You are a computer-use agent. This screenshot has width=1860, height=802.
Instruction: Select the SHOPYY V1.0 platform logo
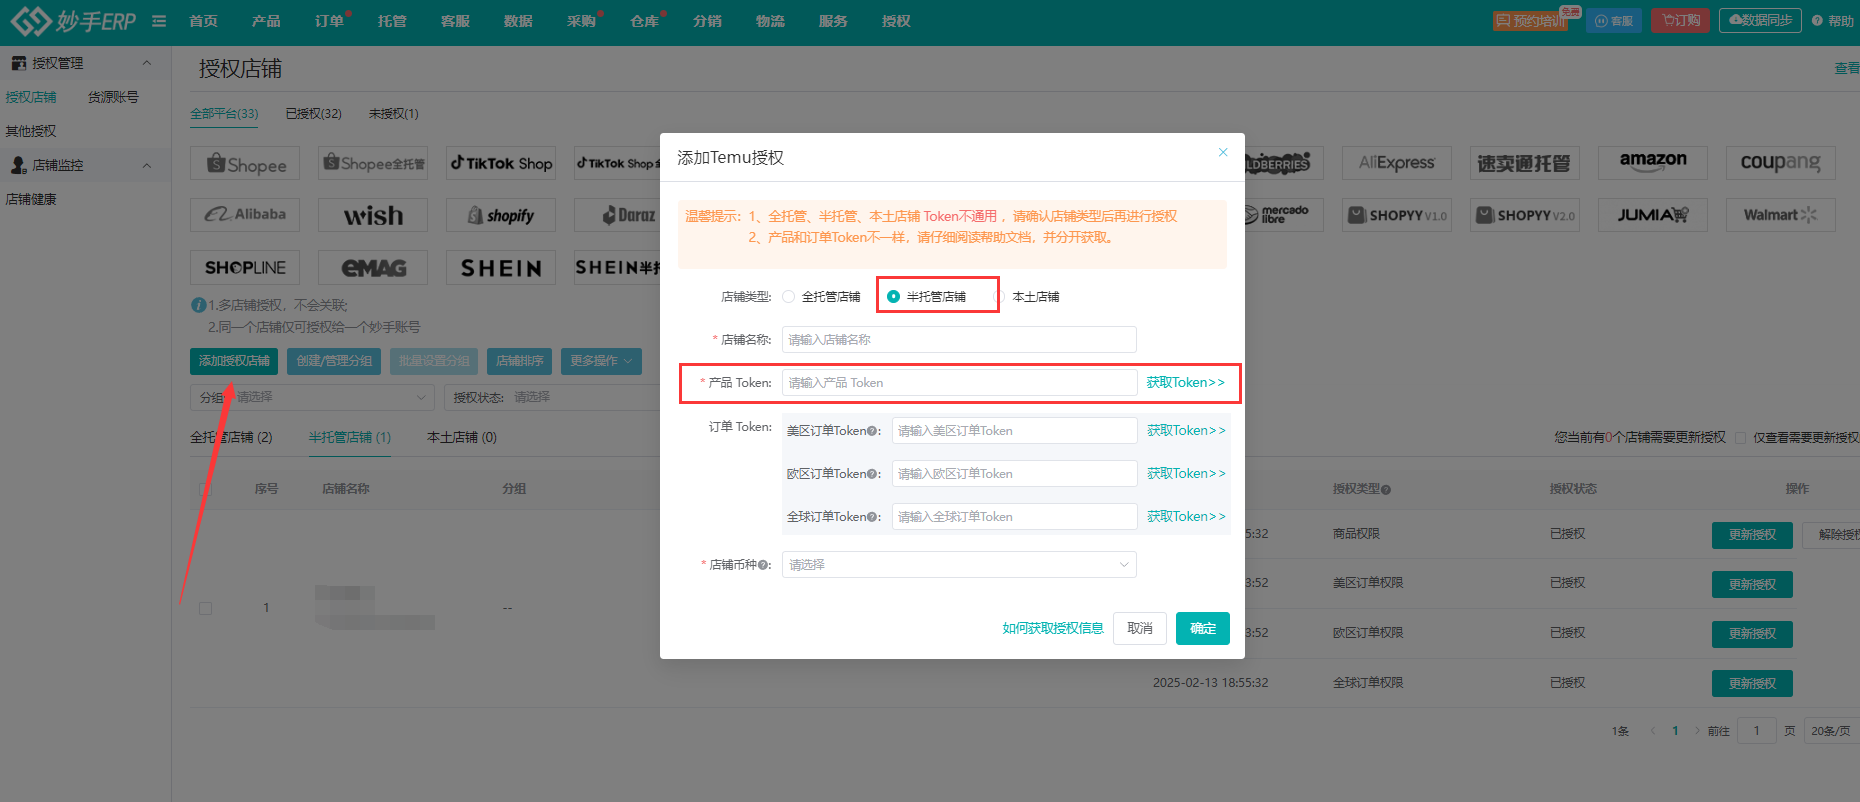1397,215
